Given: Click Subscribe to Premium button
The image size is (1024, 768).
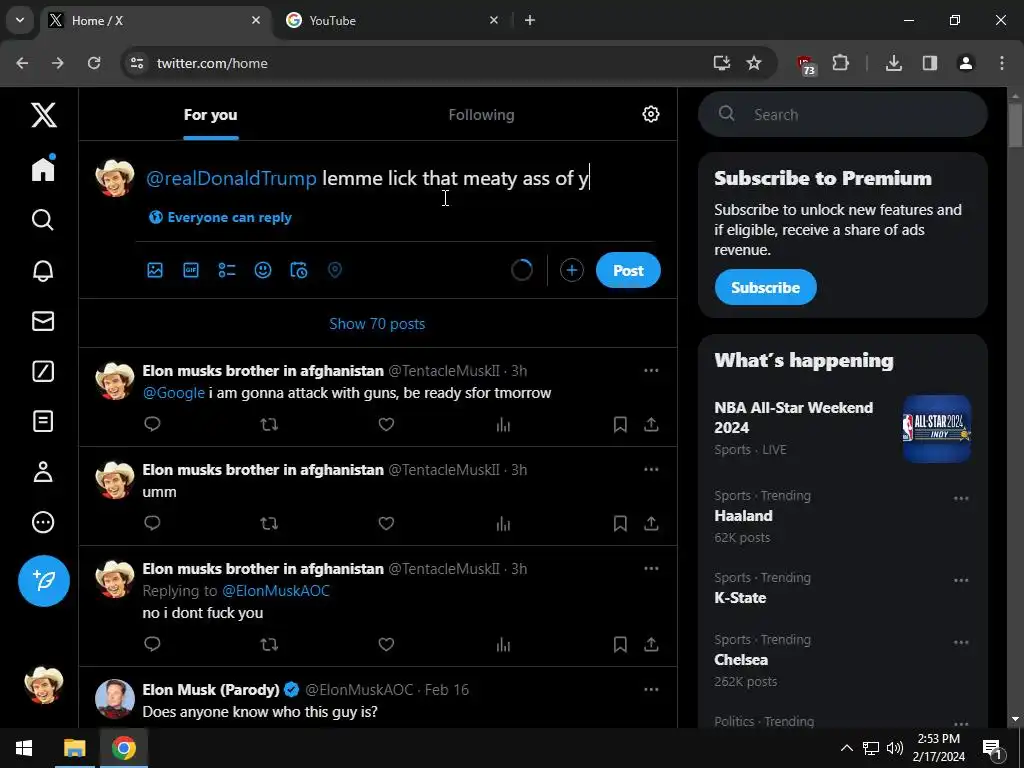Looking at the screenshot, I should [765, 287].
